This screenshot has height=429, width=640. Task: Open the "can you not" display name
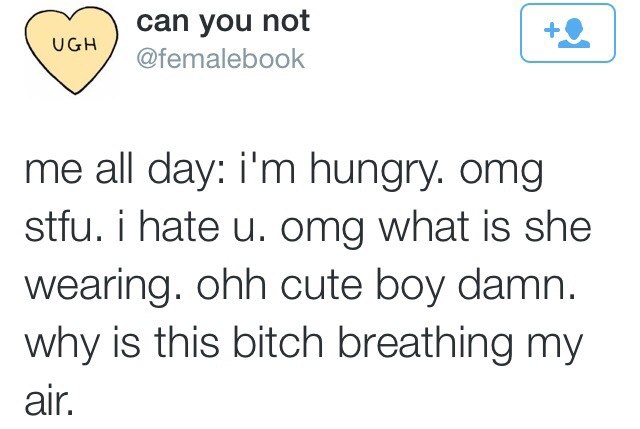click(223, 22)
